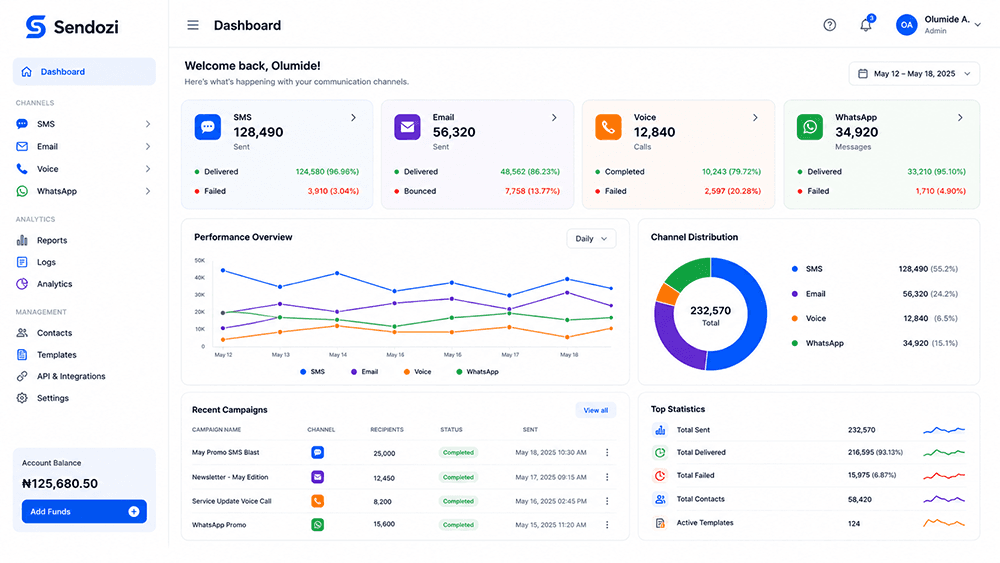Screen dimensions: 1000x563
Task: Toggle Email series in chart legend
Action: pyautogui.click(x=364, y=372)
